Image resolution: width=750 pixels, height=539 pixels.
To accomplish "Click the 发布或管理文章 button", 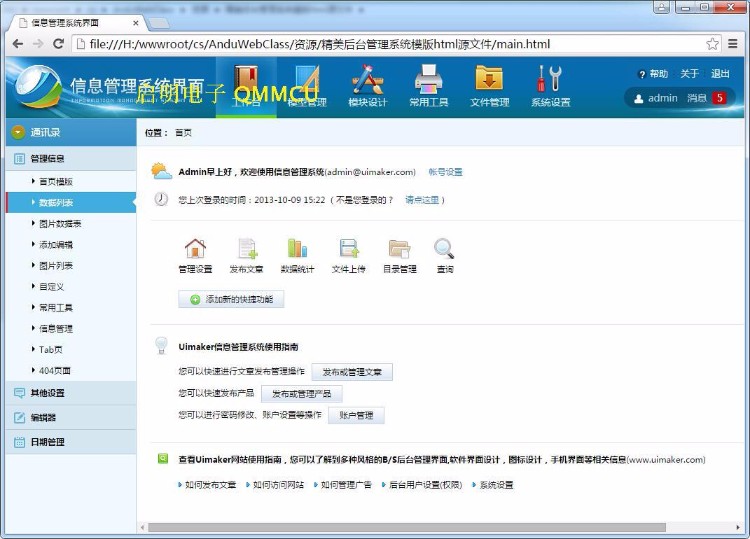I will (x=352, y=372).
